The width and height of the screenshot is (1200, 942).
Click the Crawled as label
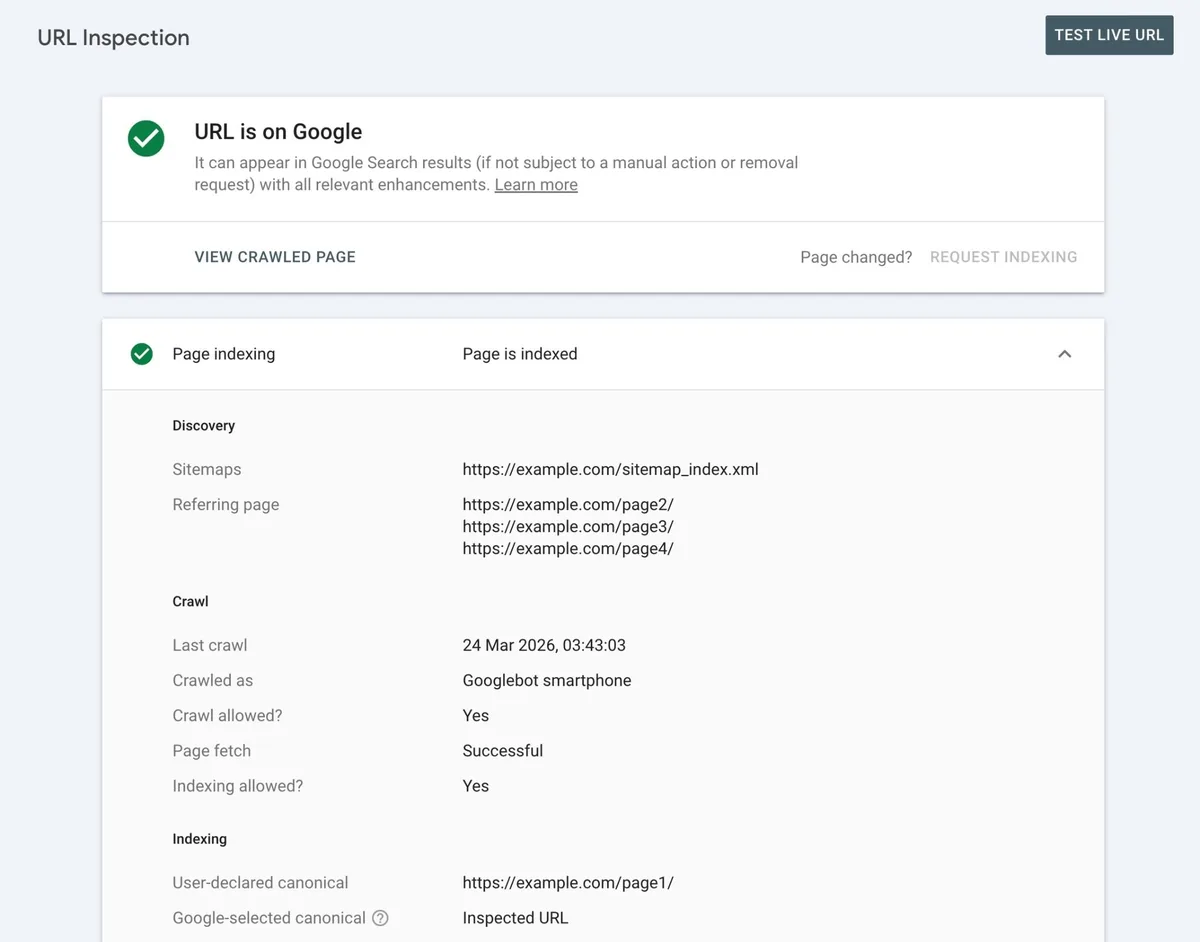(213, 680)
